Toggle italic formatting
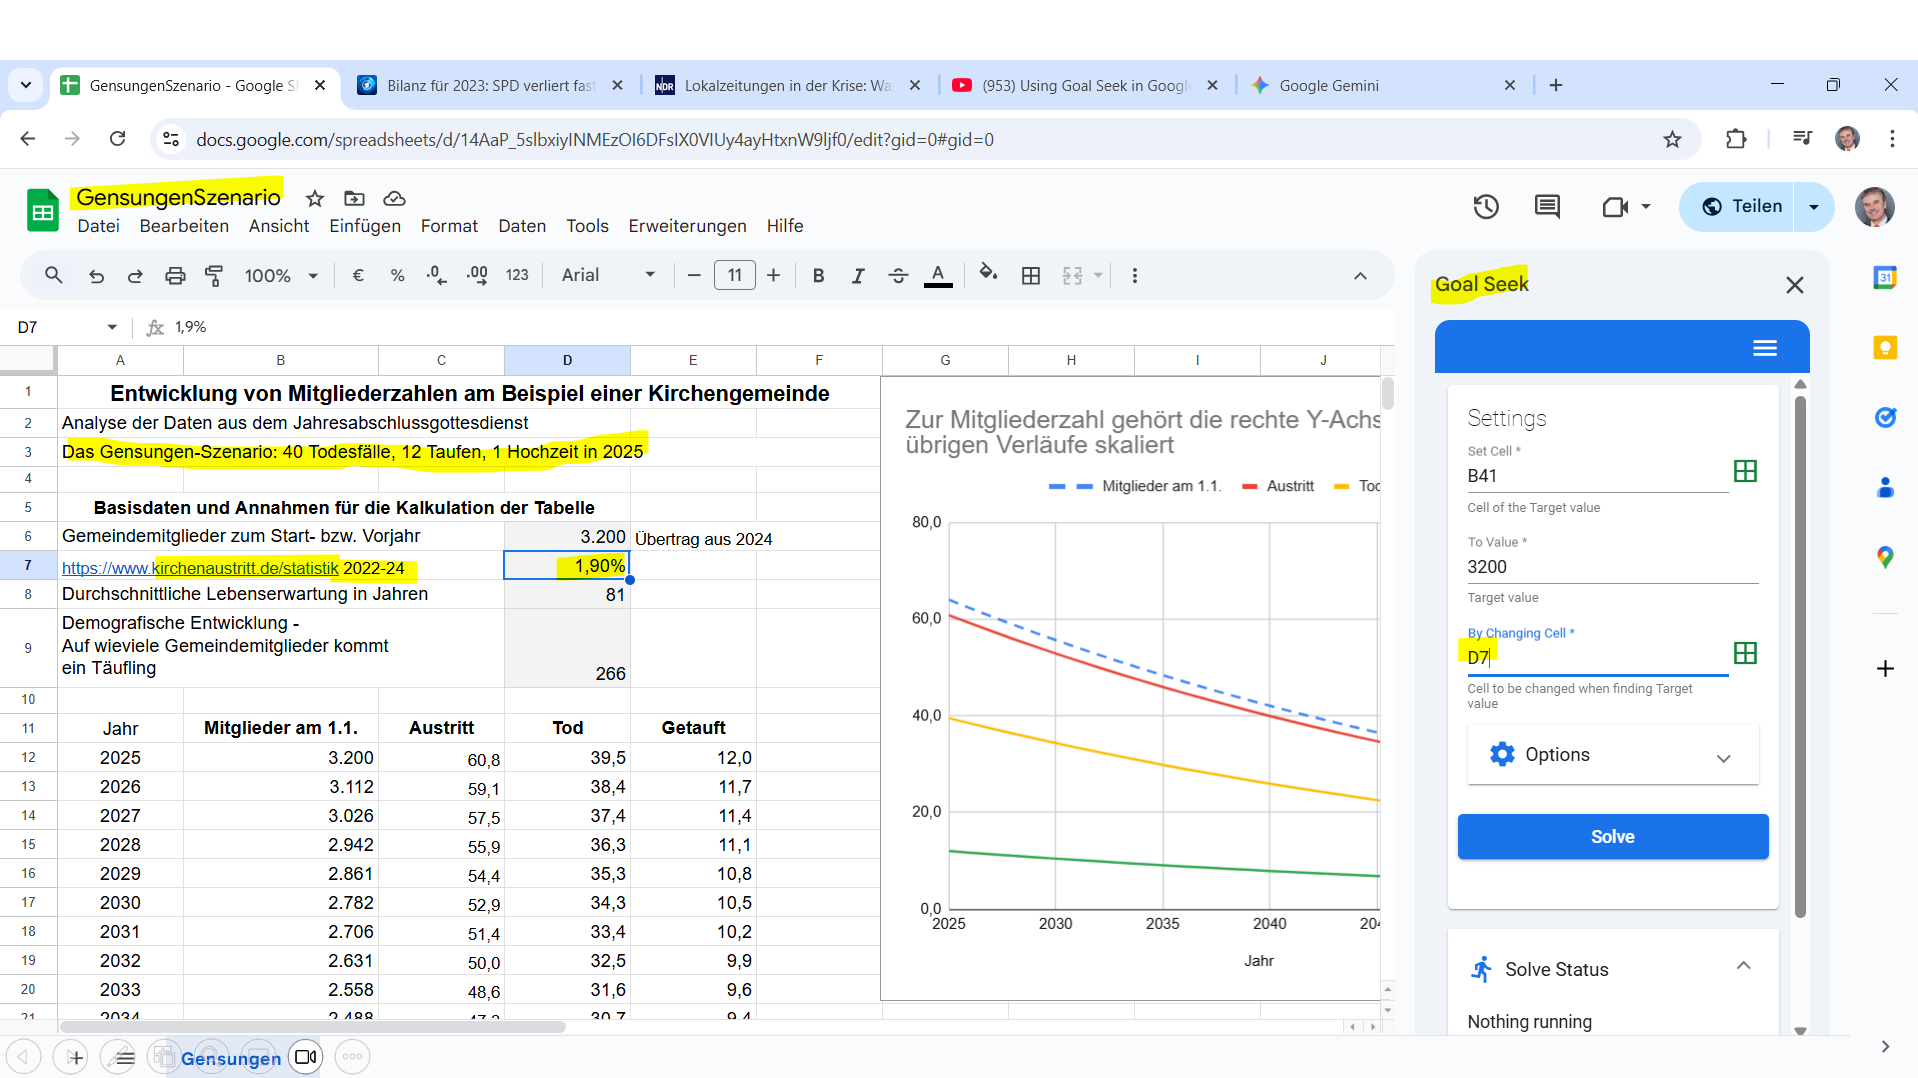Image resolution: width=1918 pixels, height=1078 pixels. [x=858, y=276]
